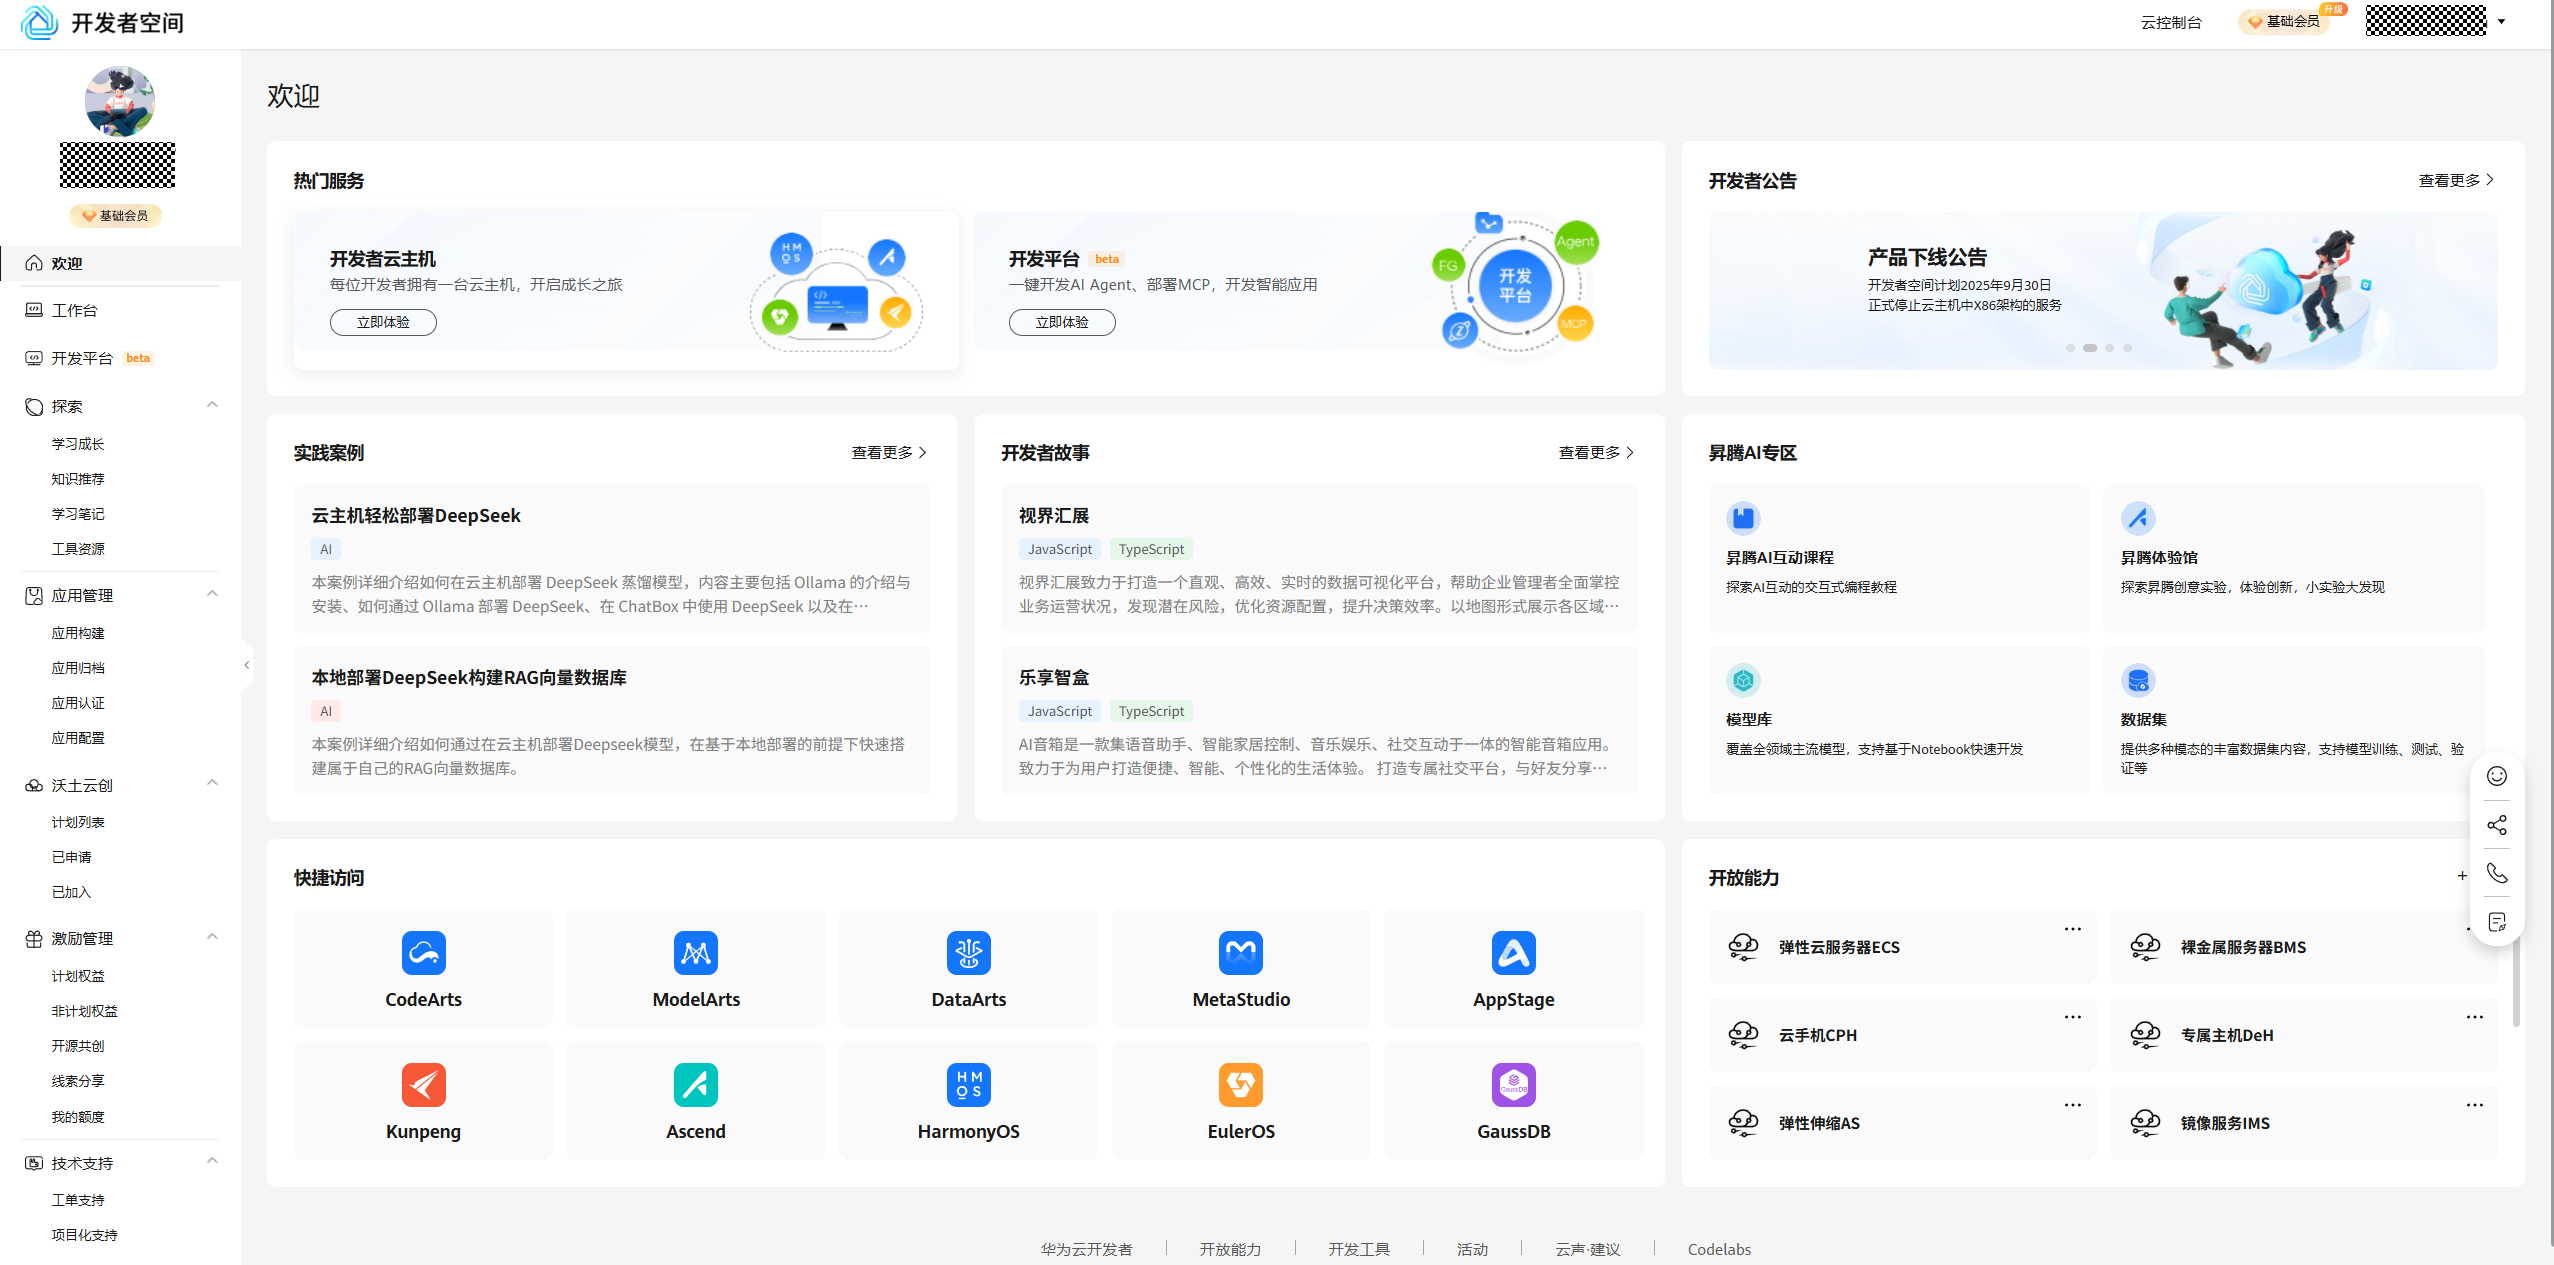
Task: Collapse the 探索 sidebar section
Action: 212,405
